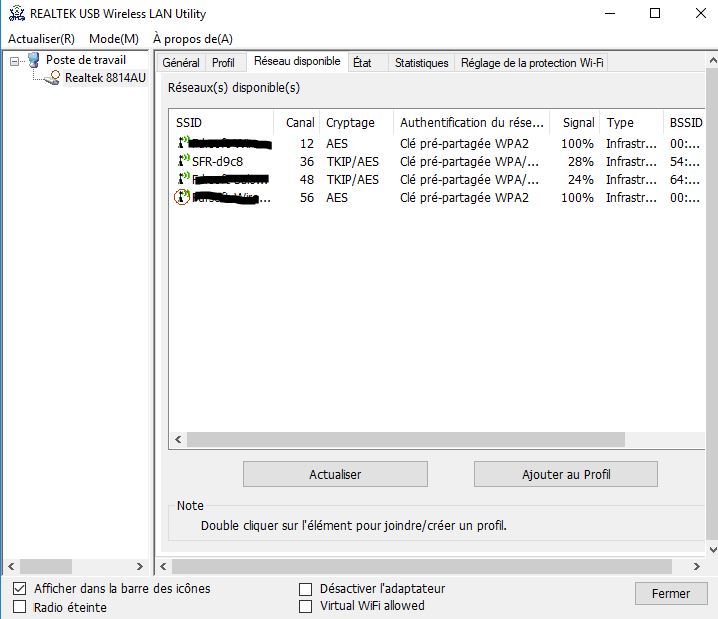Click the Authentification du réseau column header
This screenshot has width=718, height=619.
tap(471, 123)
